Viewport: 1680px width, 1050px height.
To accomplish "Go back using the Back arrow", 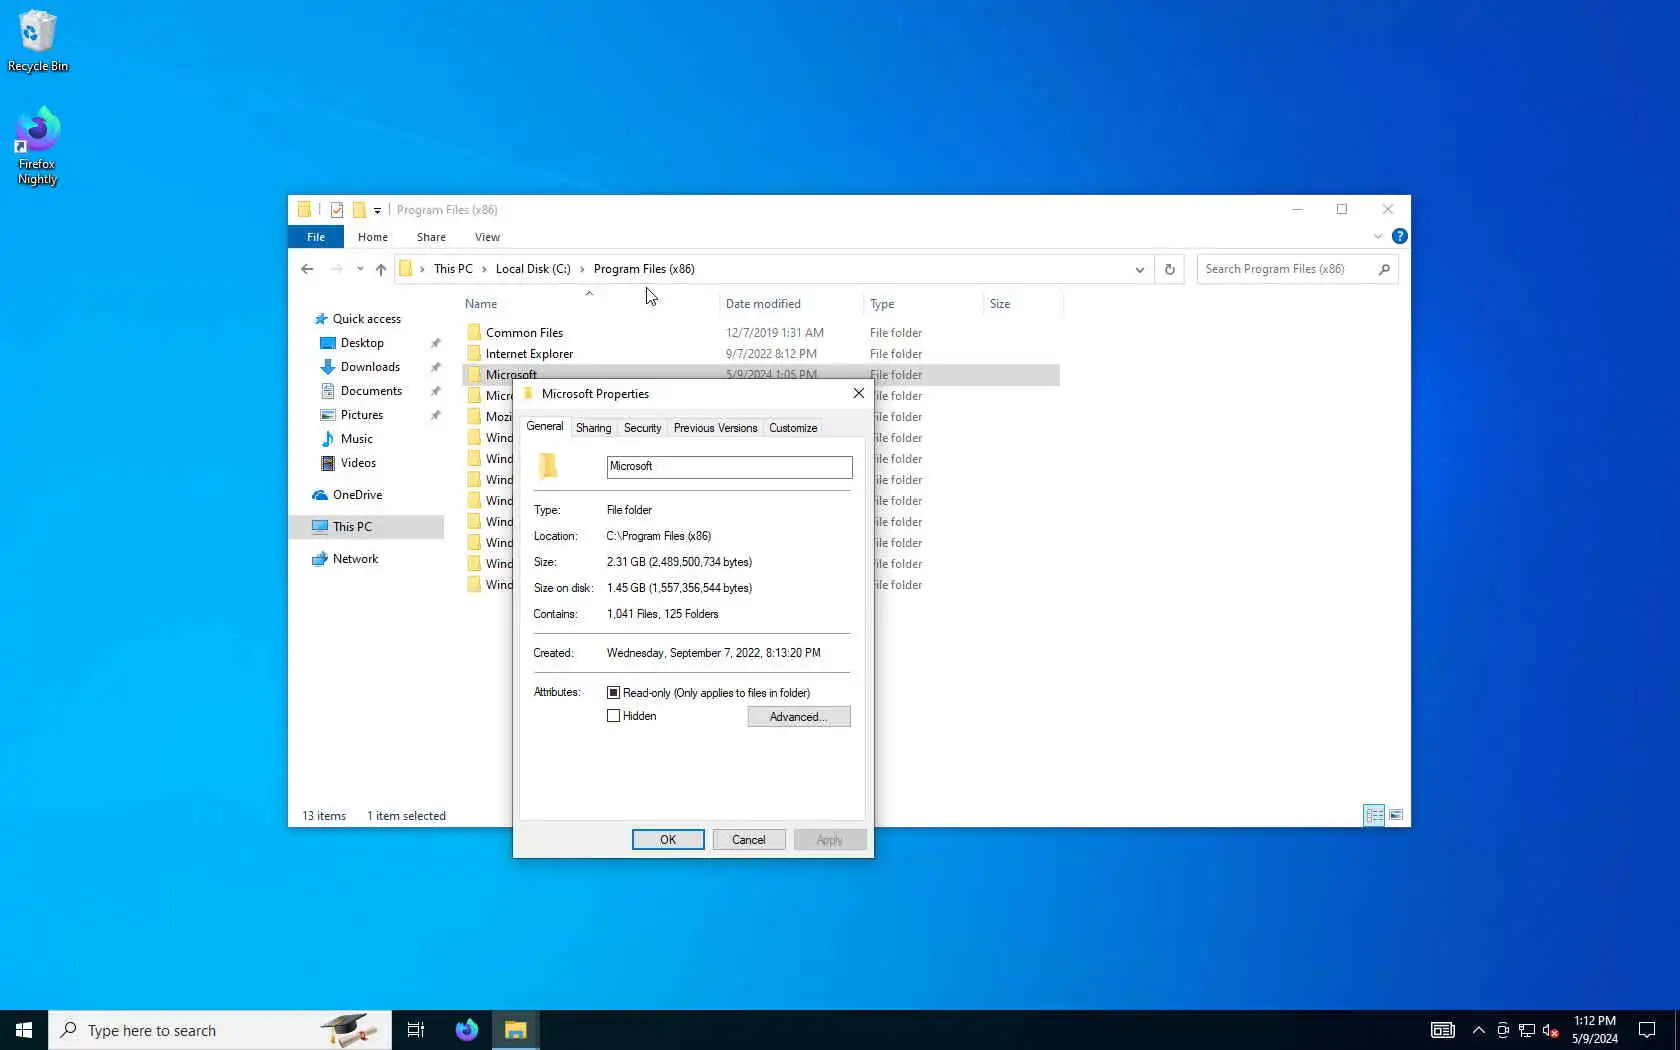I will [307, 269].
